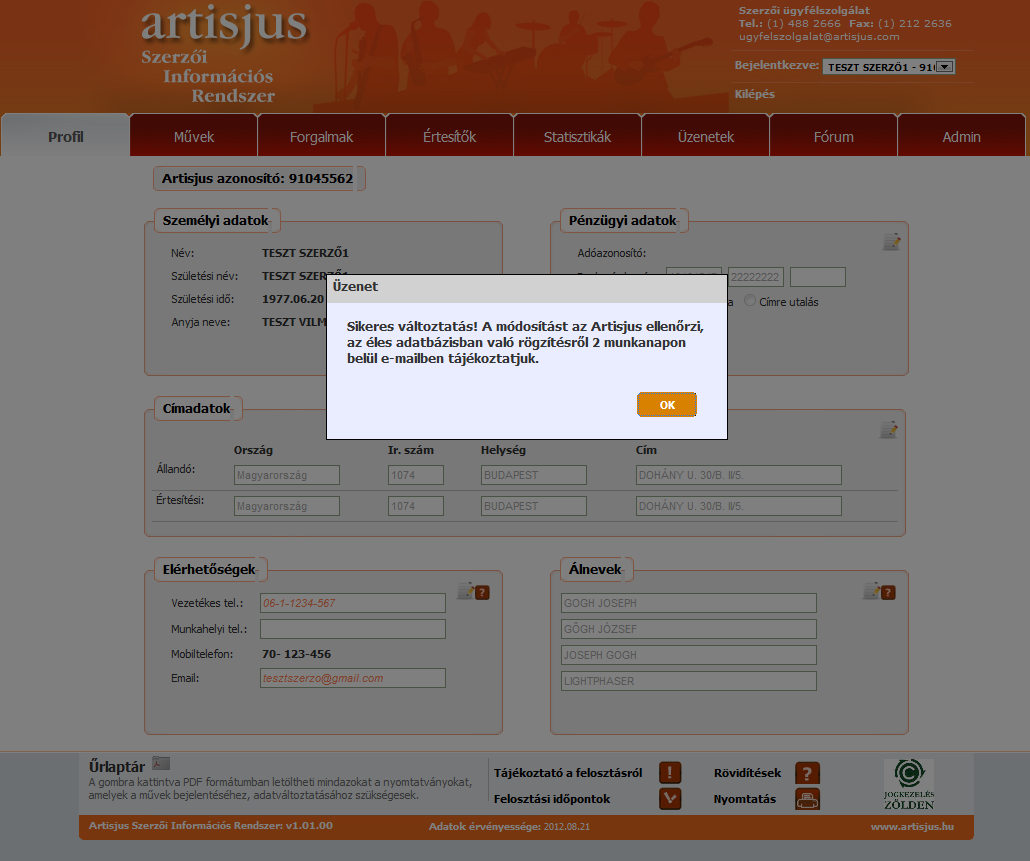Click the edit icon in Pénzügyi adatok panel
1030x861 pixels.
(x=891, y=242)
